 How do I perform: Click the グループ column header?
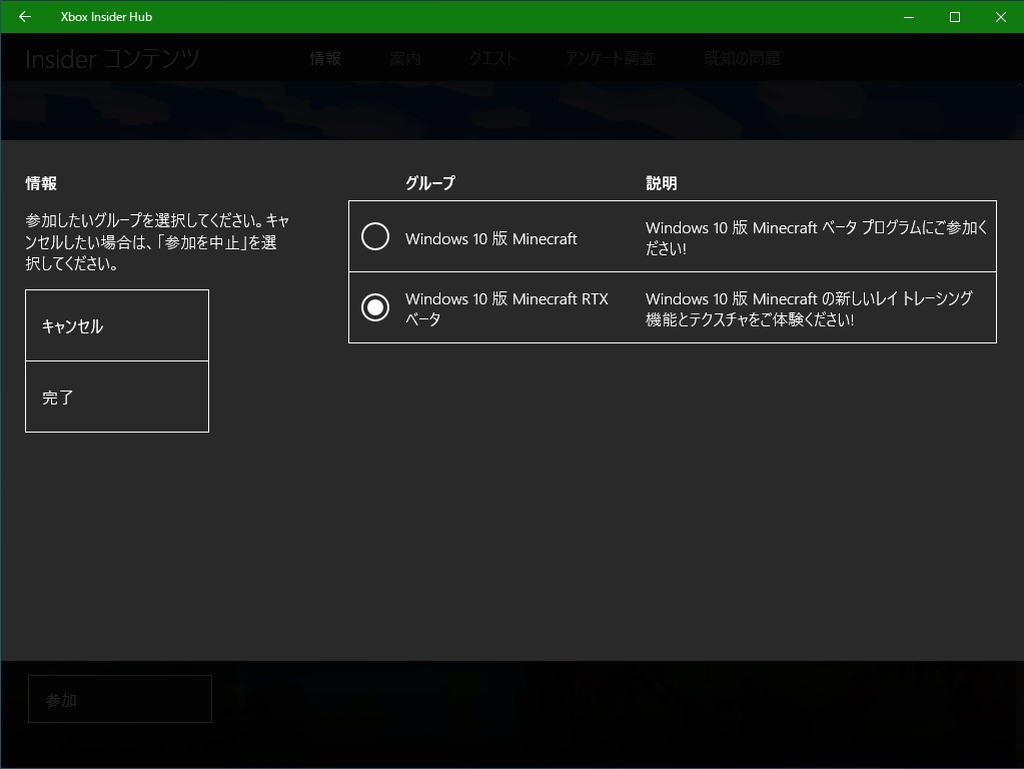pos(430,183)
